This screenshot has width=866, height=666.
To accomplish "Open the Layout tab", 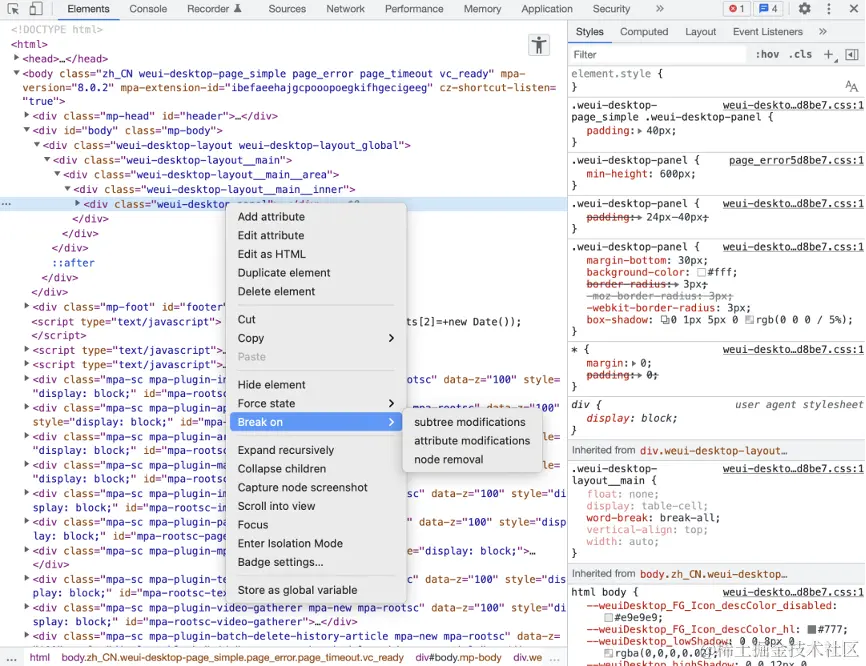I will click(x=700, y=31).
